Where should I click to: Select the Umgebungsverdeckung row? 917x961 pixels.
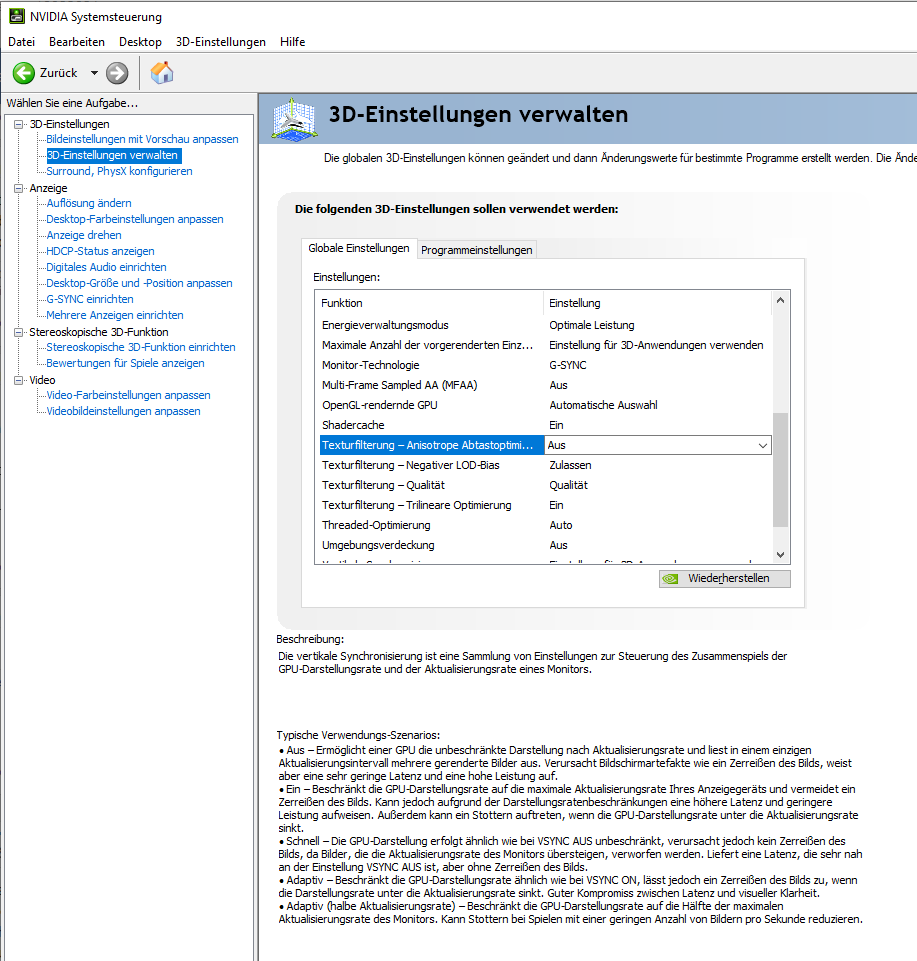545,545
